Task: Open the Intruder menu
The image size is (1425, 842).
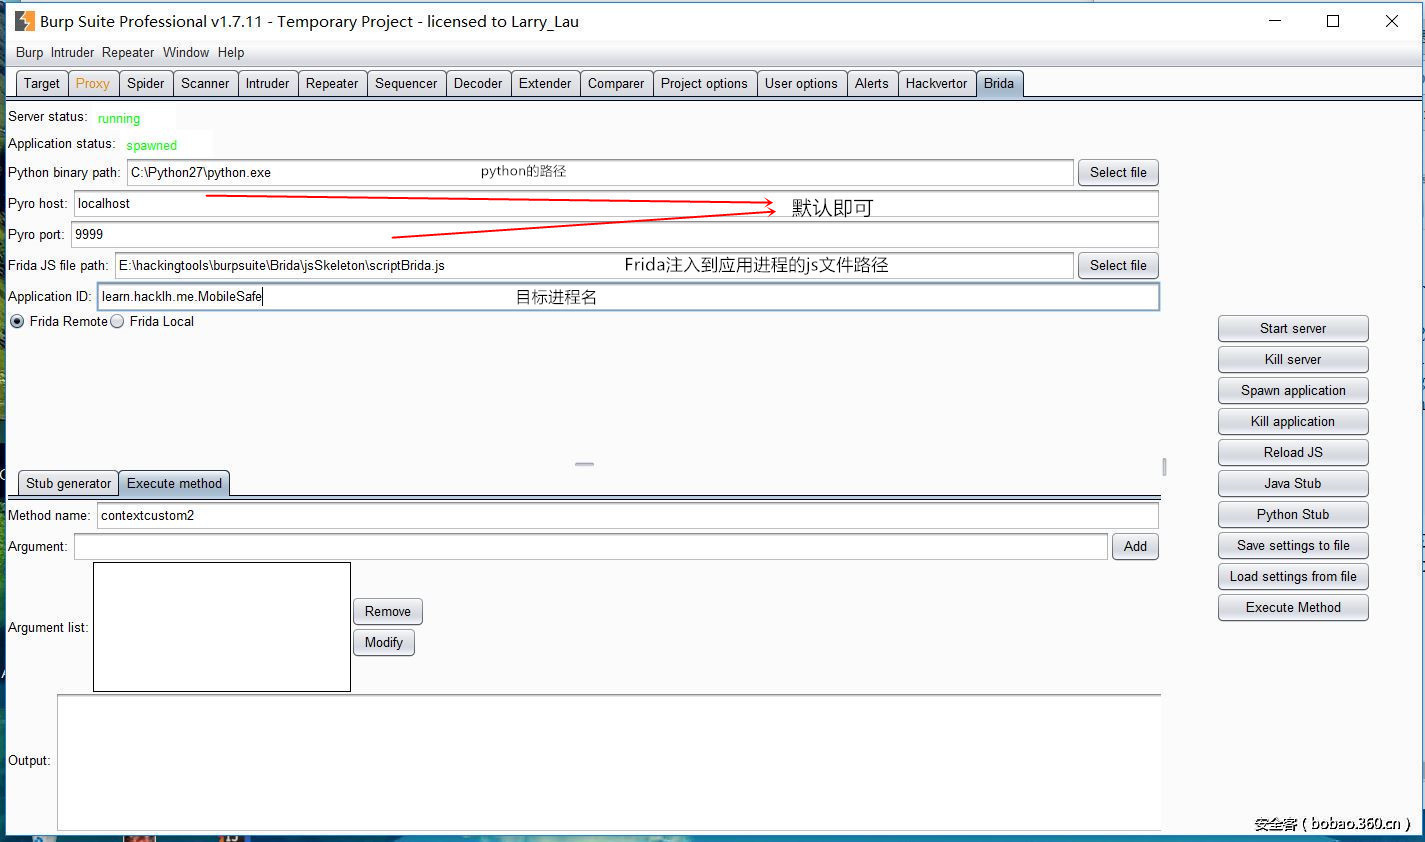Action: [x=72, y=52]
